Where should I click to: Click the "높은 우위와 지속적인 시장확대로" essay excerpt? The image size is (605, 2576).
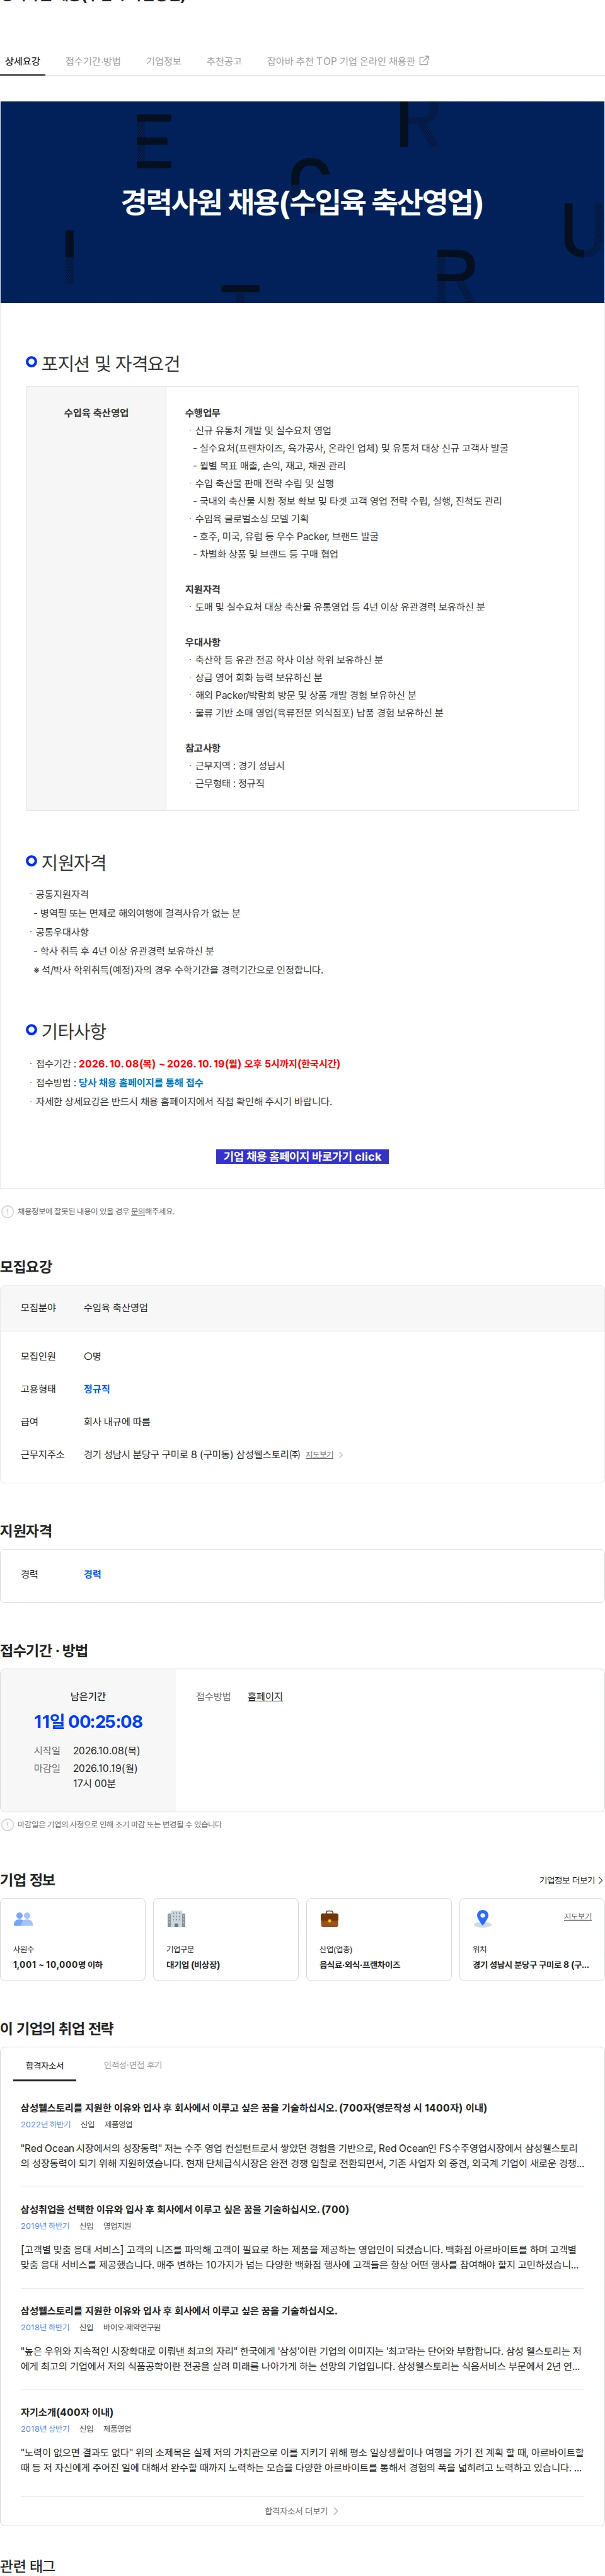click(302, 2358)
